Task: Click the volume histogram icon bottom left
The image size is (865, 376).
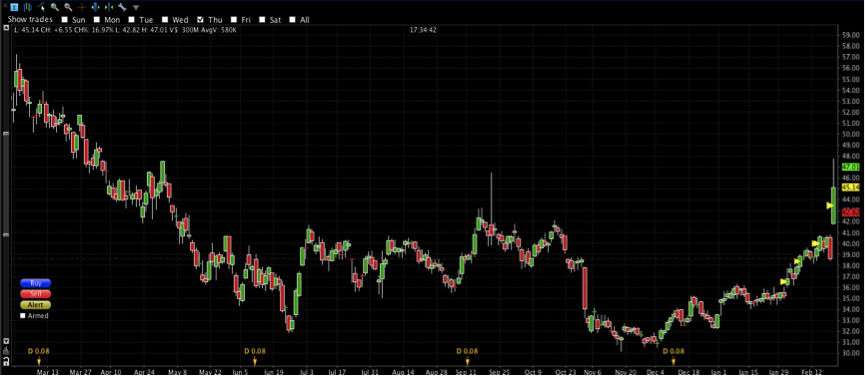Action: [6, 351]
